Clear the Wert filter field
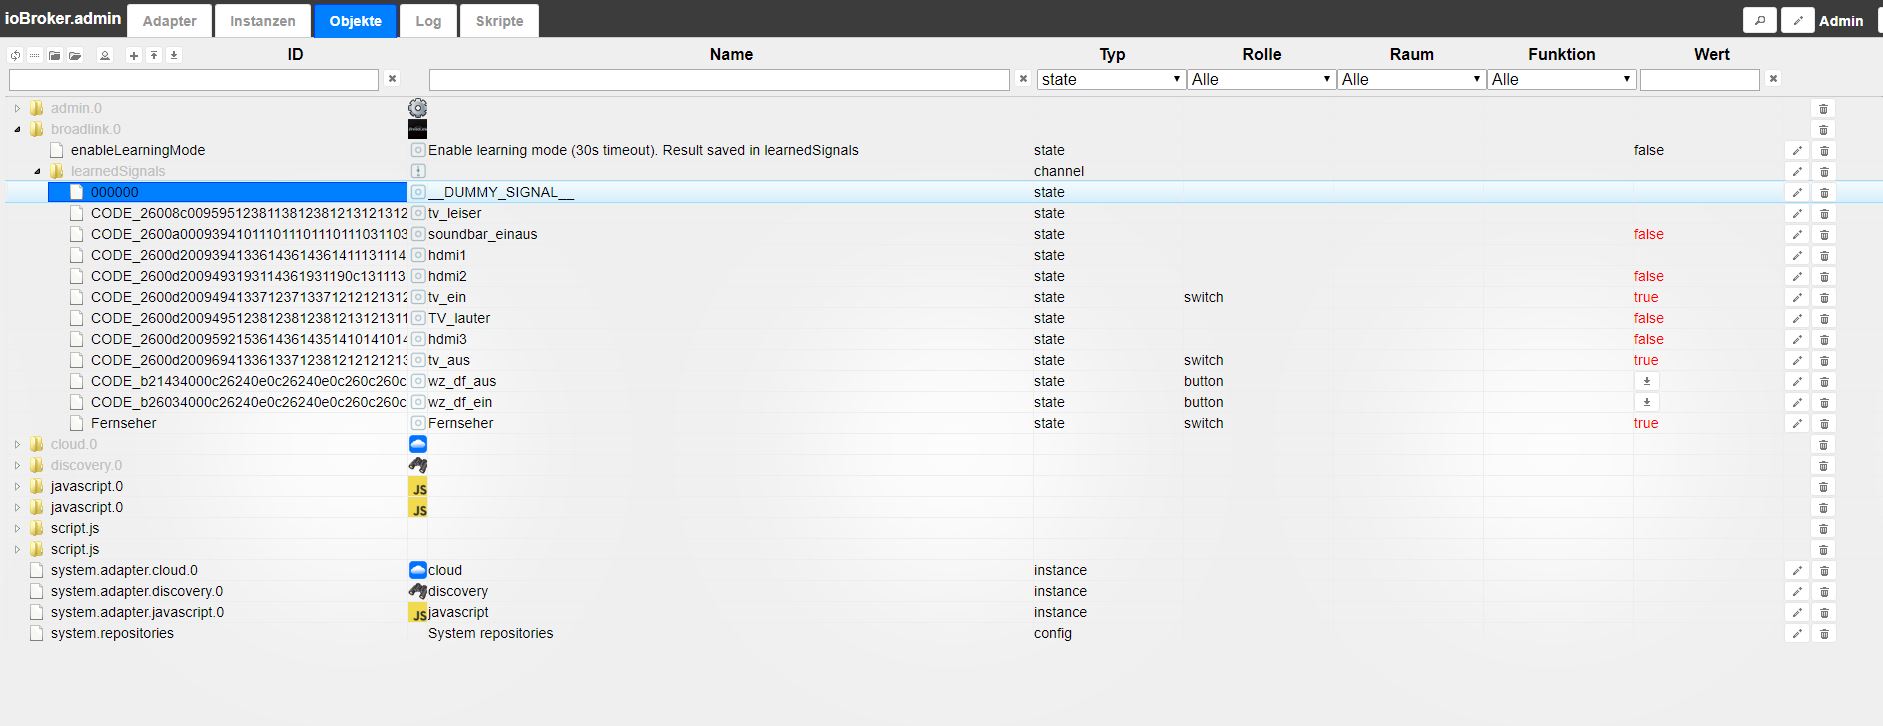Viewport: 1883px width, 726px height. point(1773,79)
